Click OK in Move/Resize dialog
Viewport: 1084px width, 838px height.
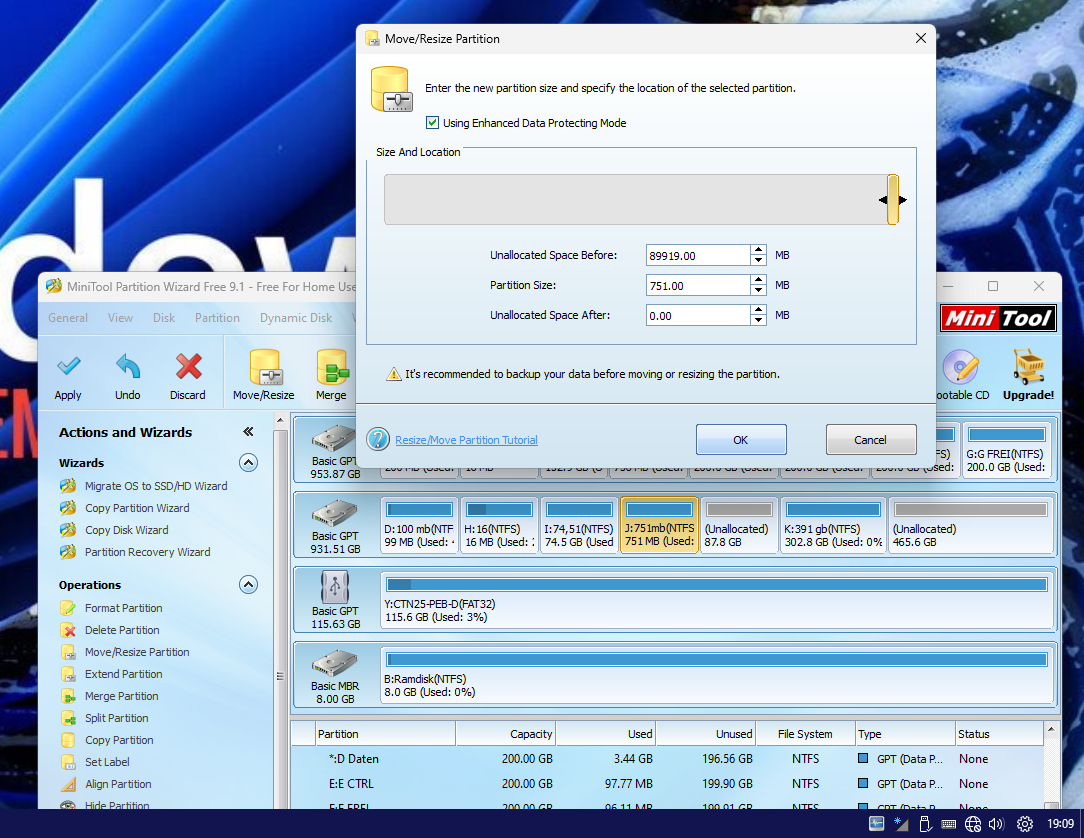(x=741, y=440)
